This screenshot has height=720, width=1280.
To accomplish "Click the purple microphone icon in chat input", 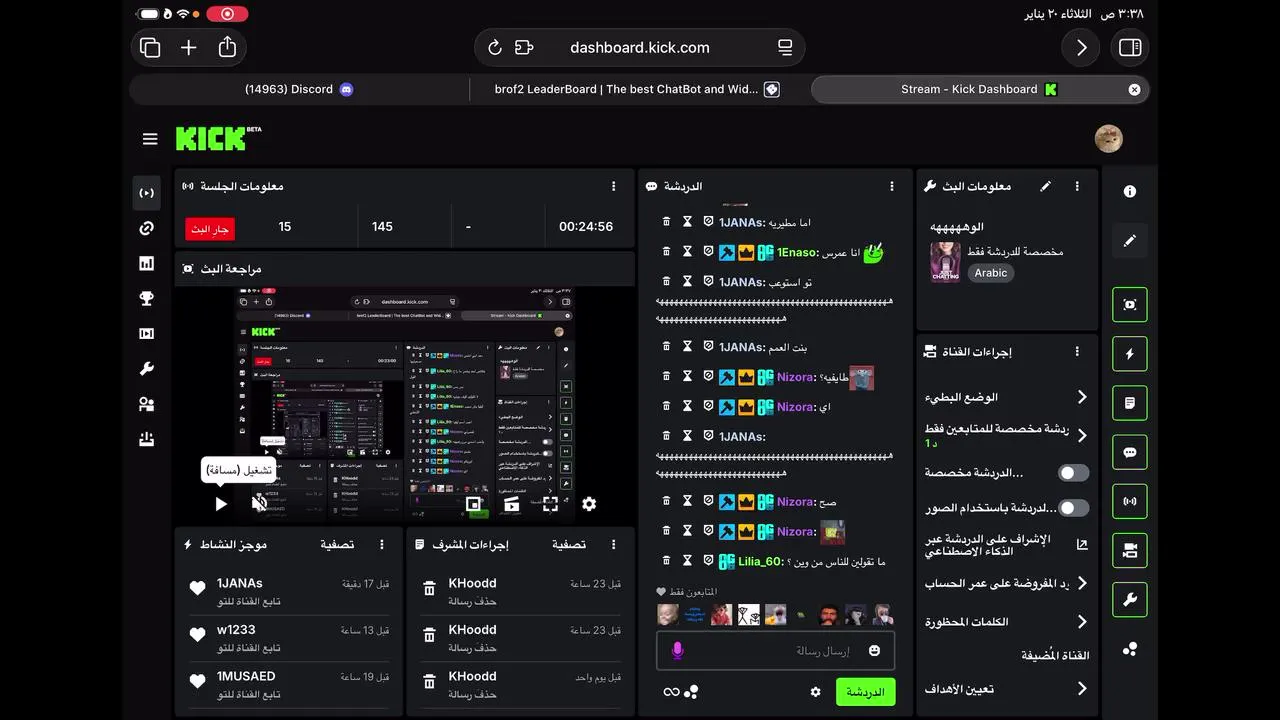I will click(677, 651).
